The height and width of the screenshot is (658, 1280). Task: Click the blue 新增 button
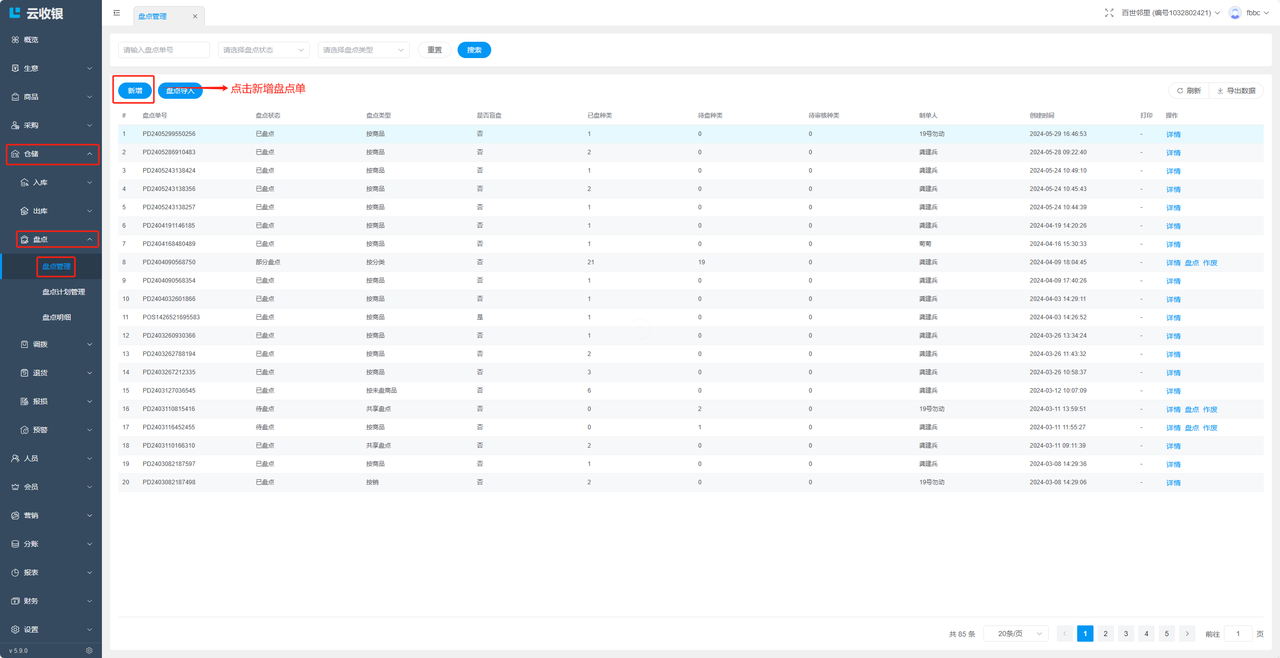tap(135, 91)
